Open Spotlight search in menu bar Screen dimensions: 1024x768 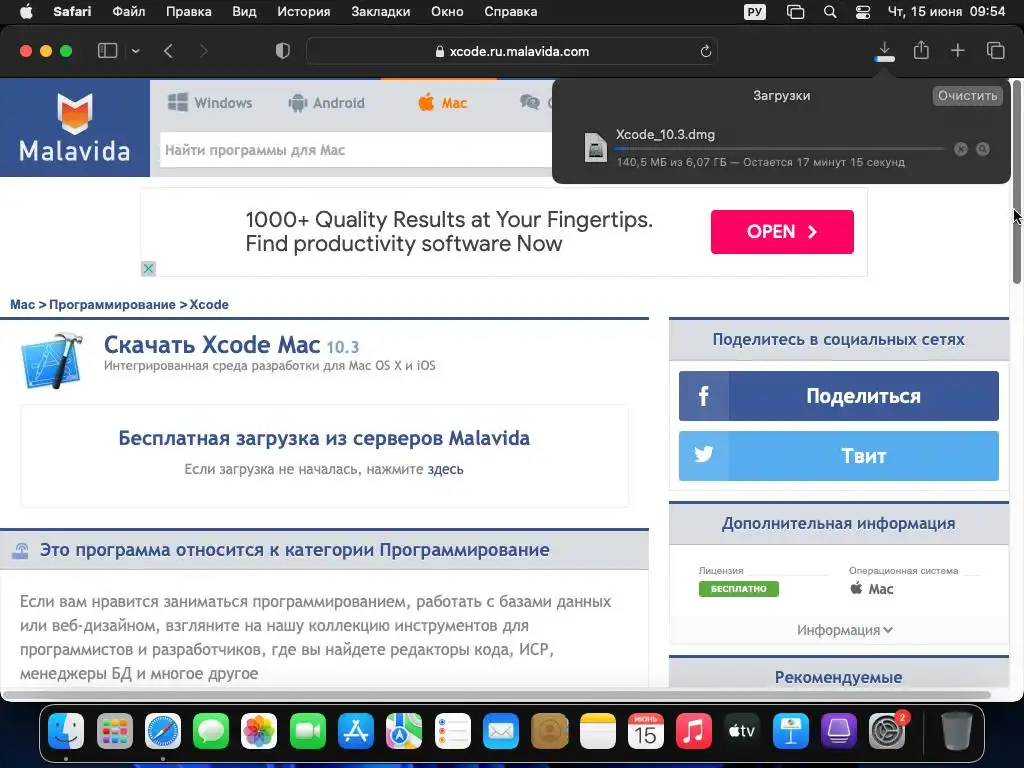coord(830,12)
